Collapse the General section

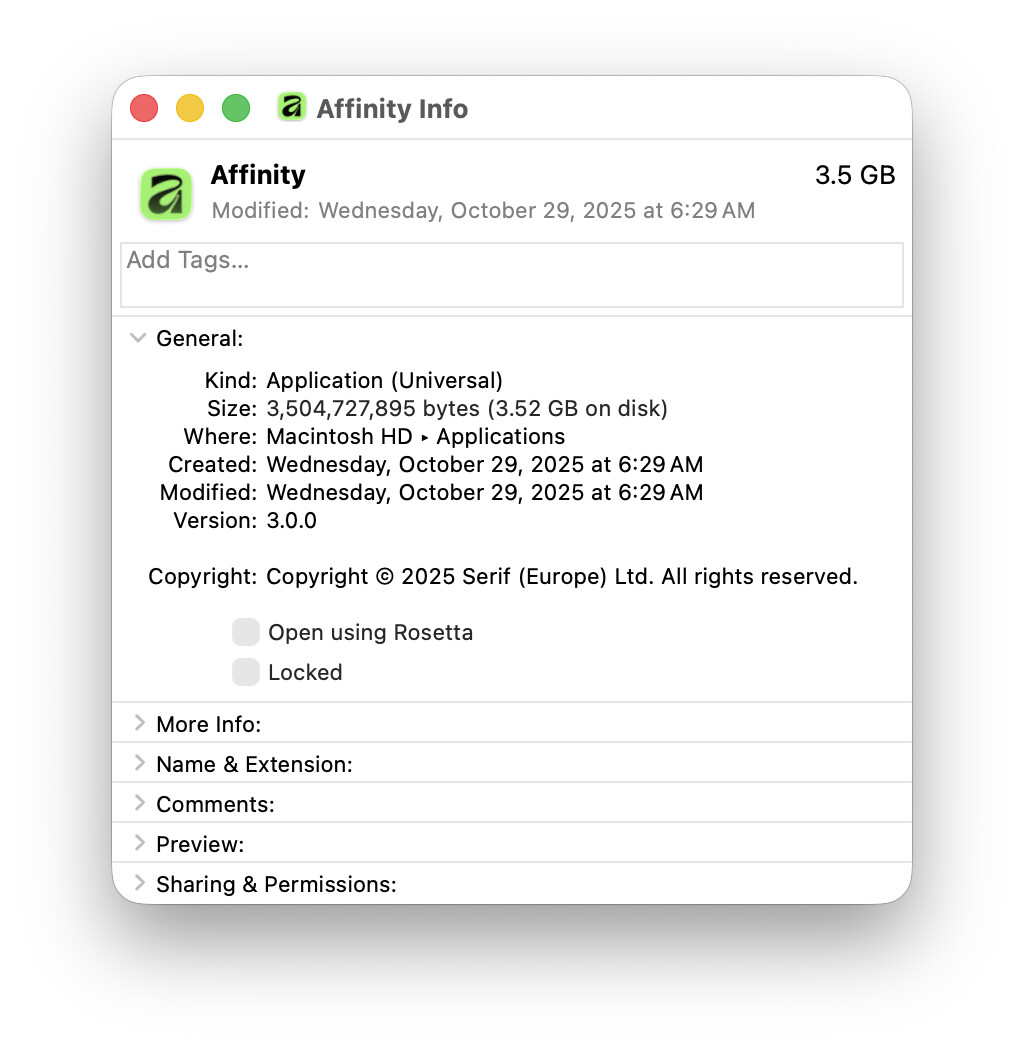click(x=138, y=338)
